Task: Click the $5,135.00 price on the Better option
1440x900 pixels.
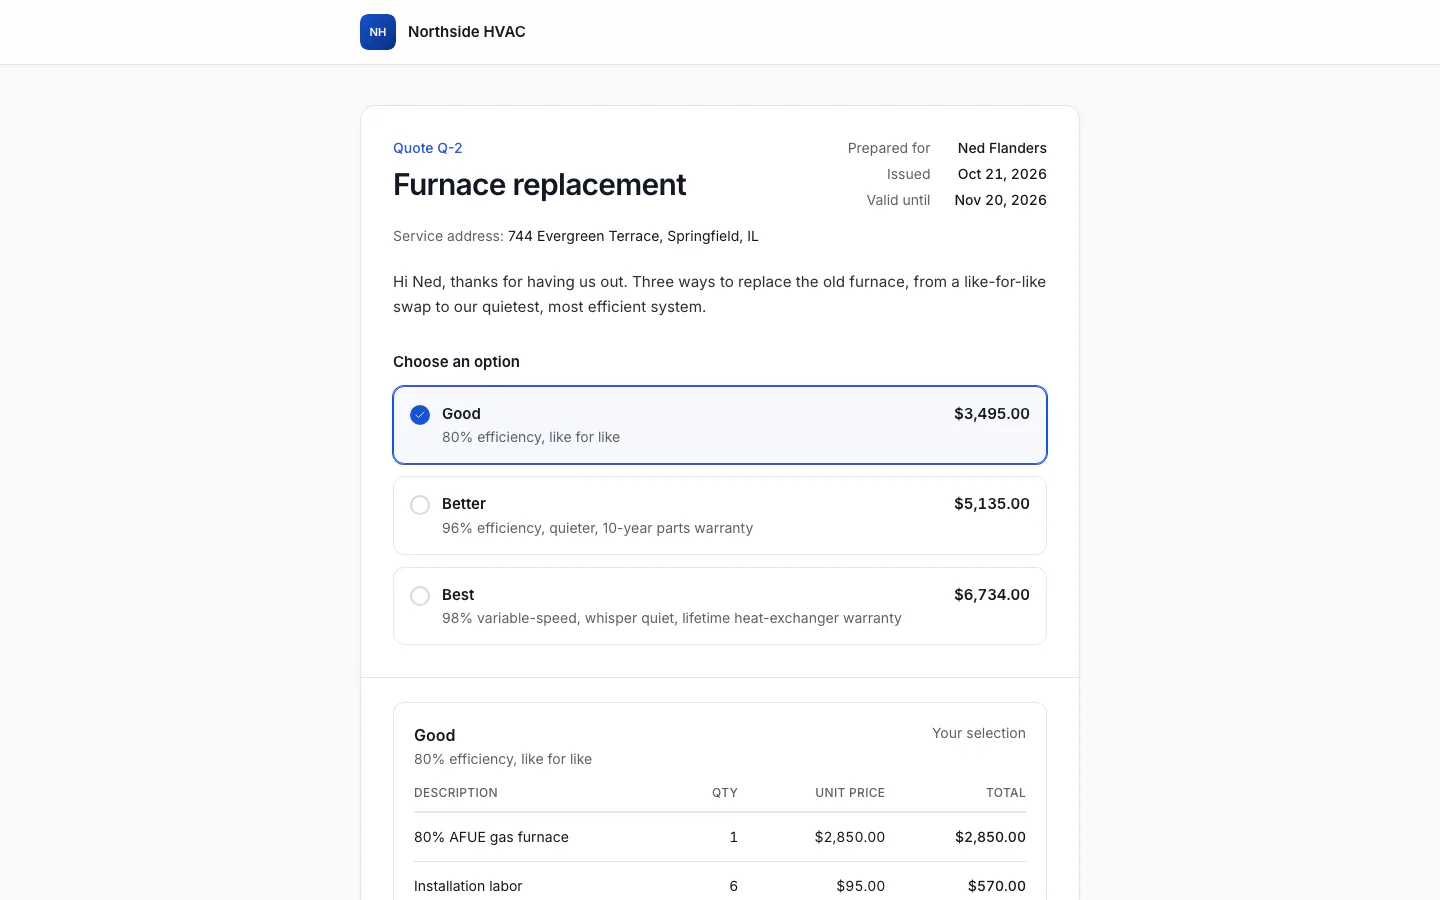Action: click(x=992, y=504)
